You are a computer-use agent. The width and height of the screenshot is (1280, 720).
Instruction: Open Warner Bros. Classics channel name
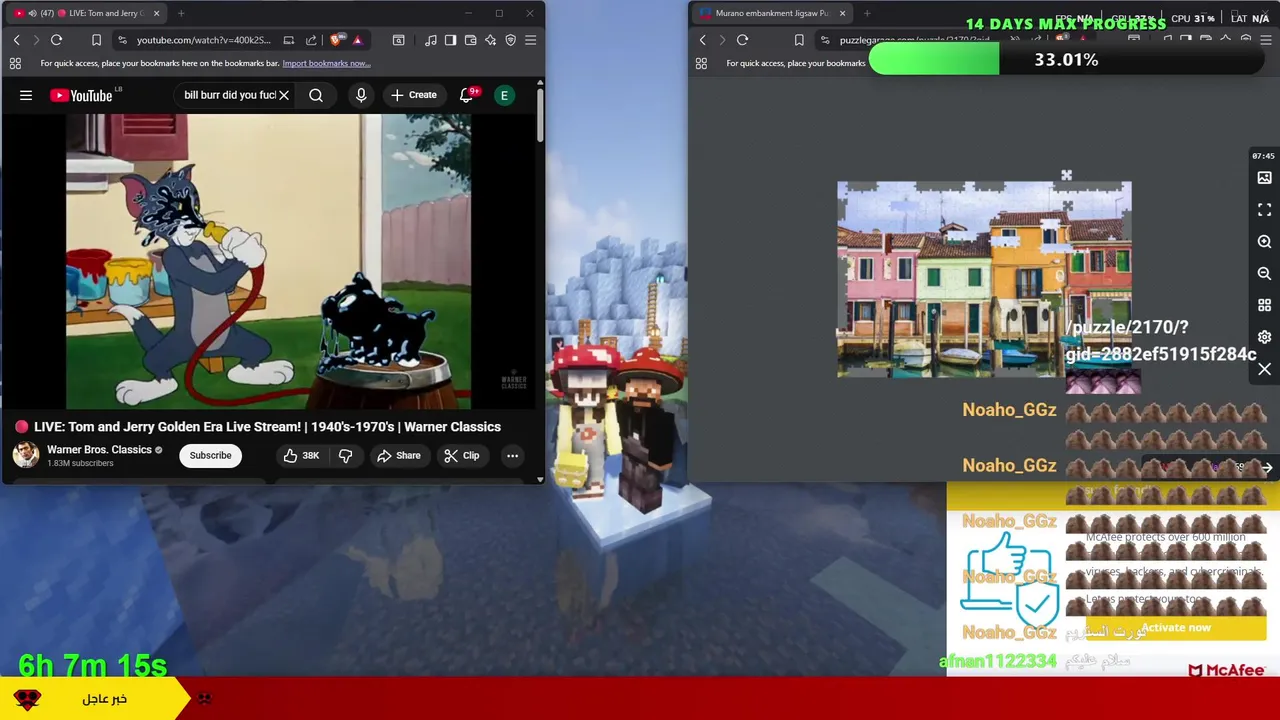(99, 450)
